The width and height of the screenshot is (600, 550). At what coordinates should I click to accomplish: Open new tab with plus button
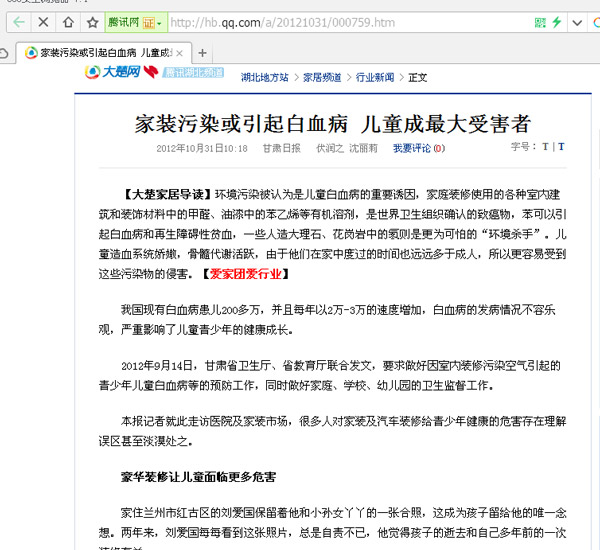(x=203, y=52)
